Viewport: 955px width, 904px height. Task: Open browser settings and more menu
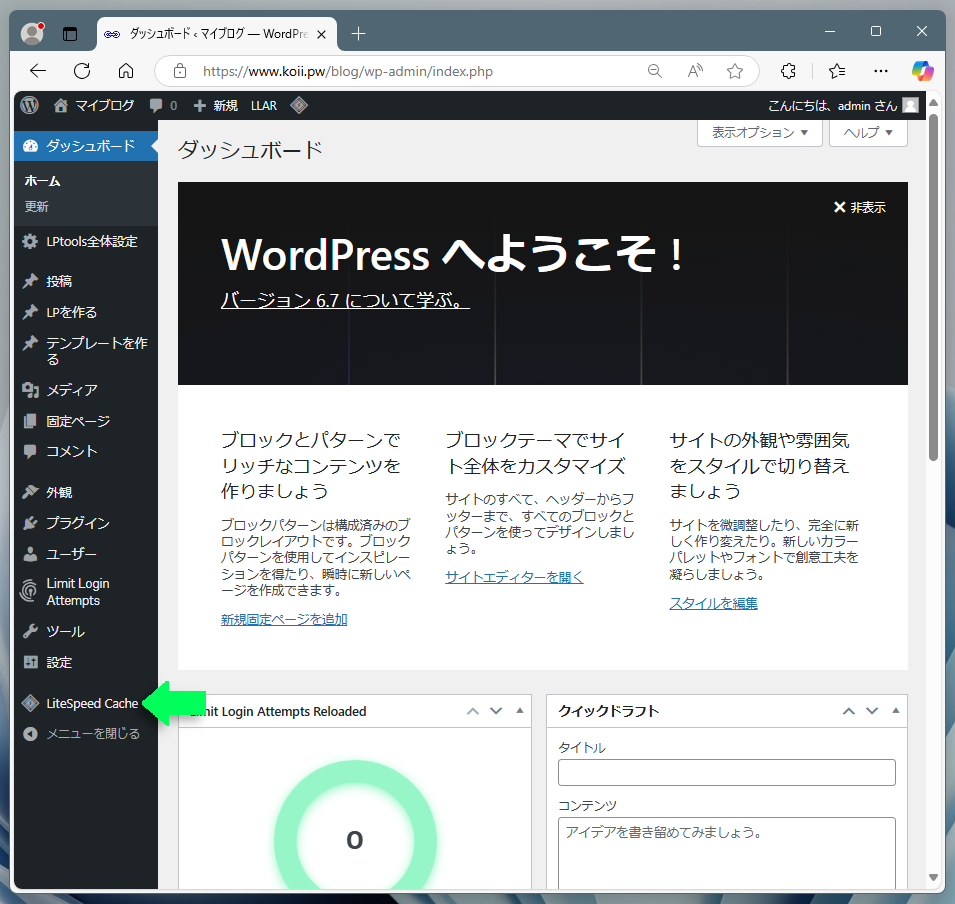pyautogui.click(x=881, y=71)
